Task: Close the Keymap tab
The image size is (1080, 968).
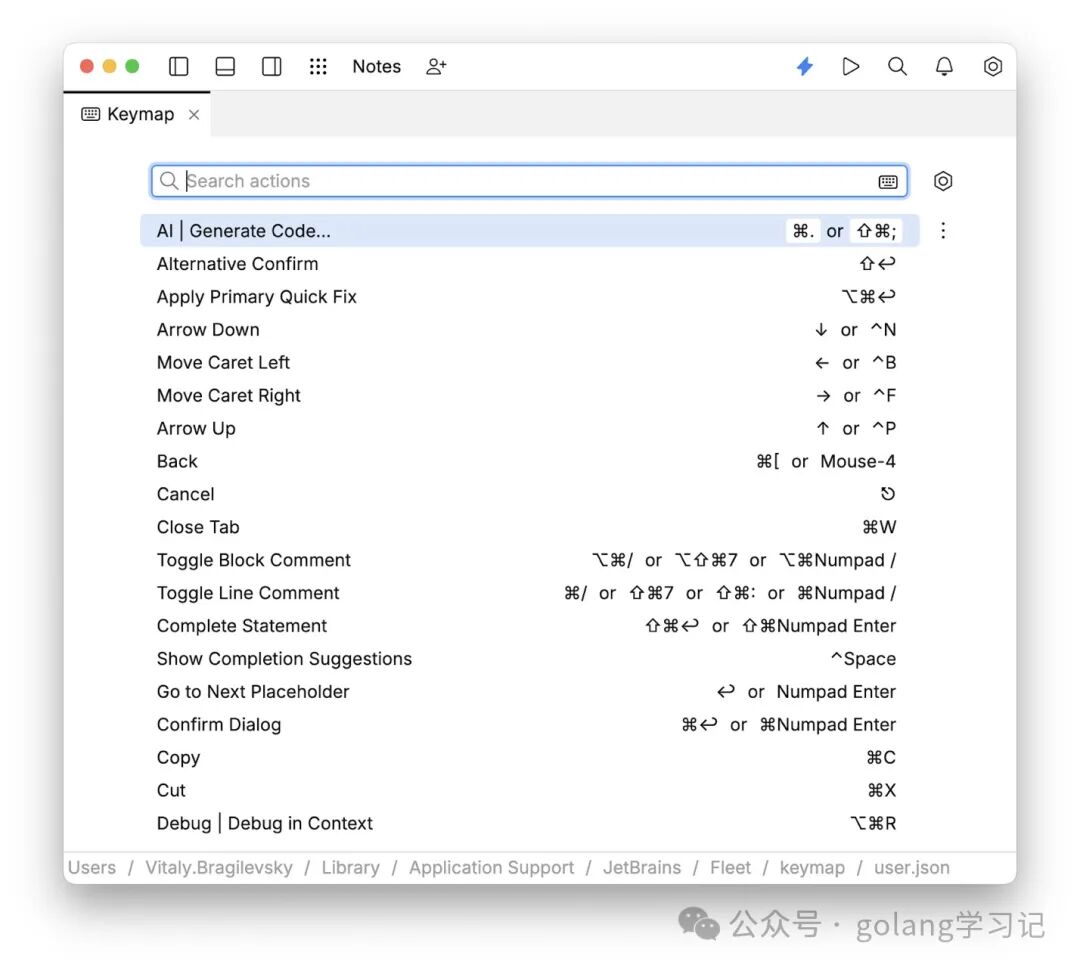Action: [x=194, y=114]
